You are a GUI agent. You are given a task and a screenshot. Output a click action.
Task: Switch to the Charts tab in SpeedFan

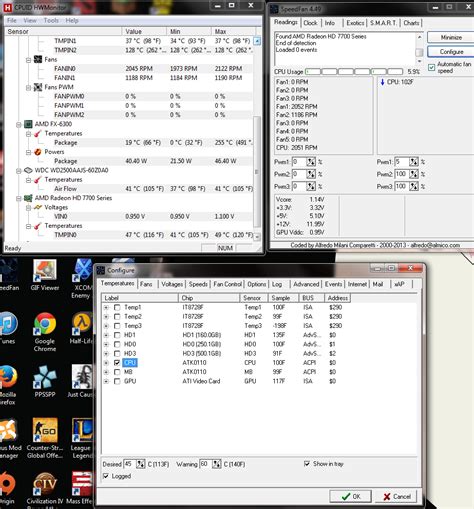(x=411, y=23)
